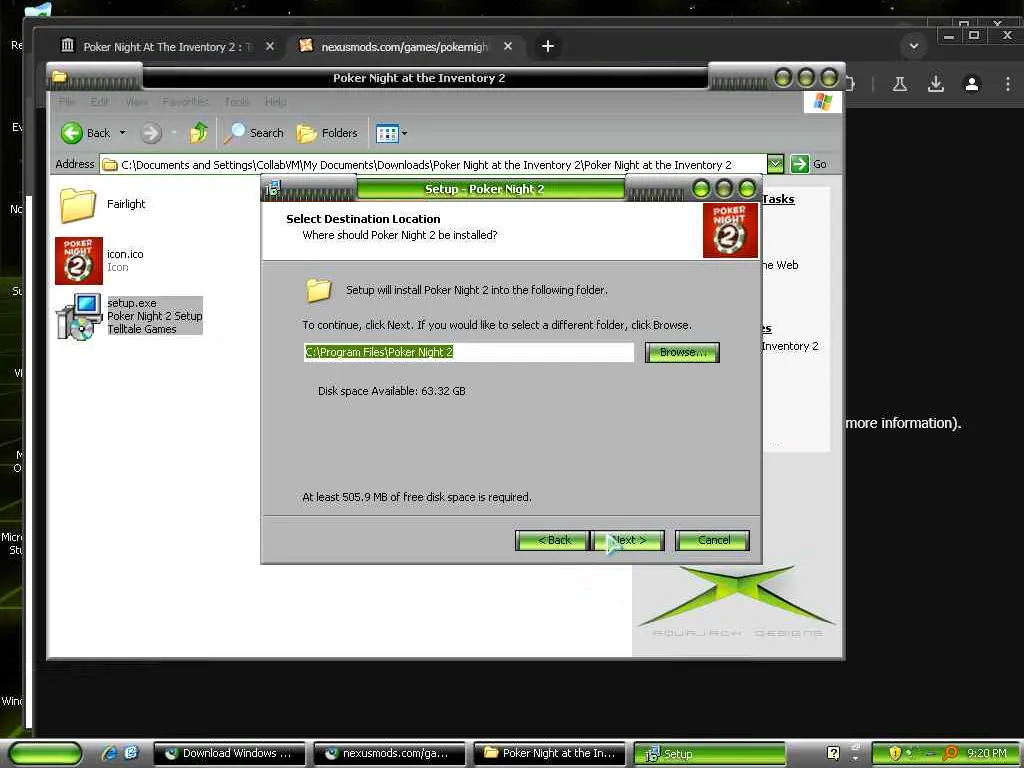This screenshot has height=768, width=1024.
Task: Click the Start button on taskbar
Action: click(46, 754)
